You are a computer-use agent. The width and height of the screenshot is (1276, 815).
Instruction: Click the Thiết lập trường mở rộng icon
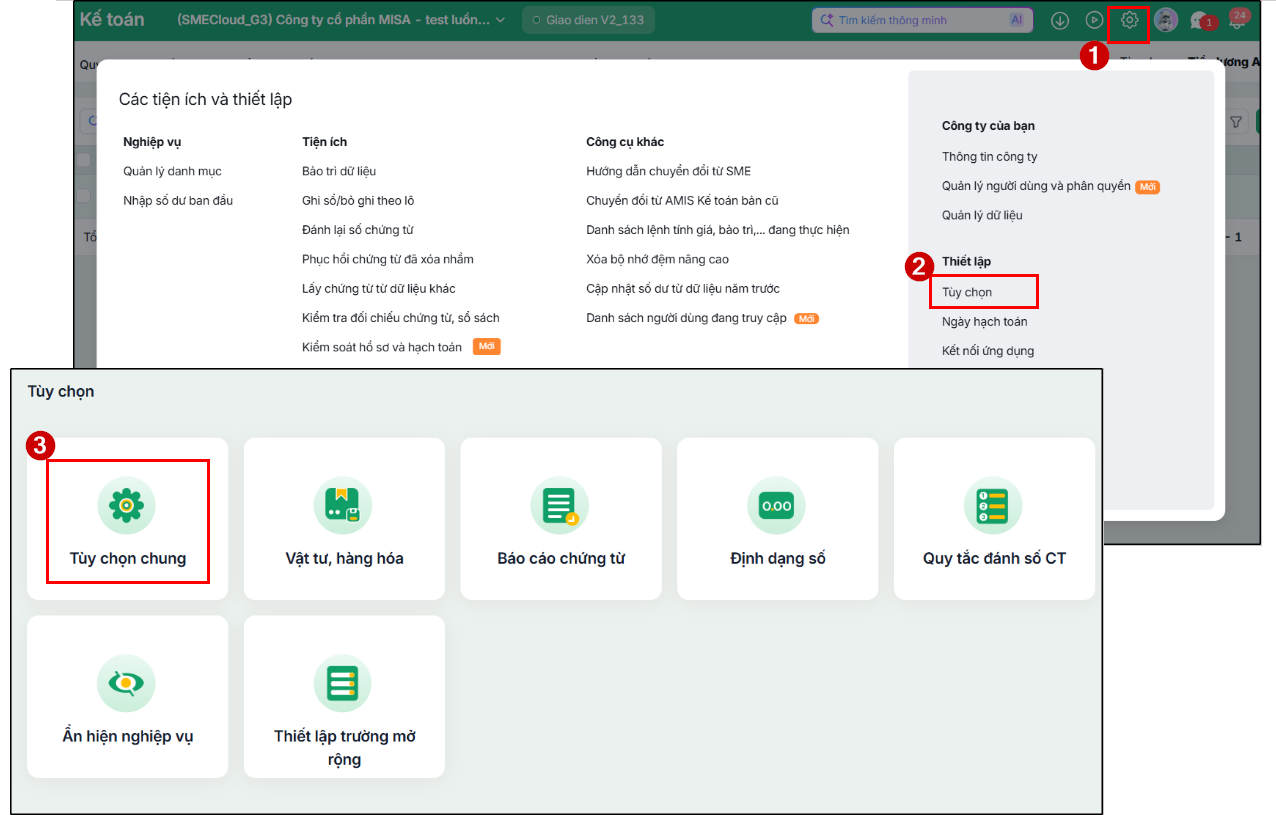tap(343, 683)
